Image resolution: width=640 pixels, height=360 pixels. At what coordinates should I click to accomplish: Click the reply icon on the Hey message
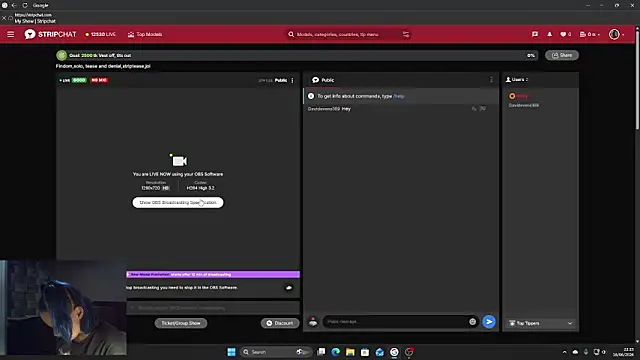click(474, 109)
